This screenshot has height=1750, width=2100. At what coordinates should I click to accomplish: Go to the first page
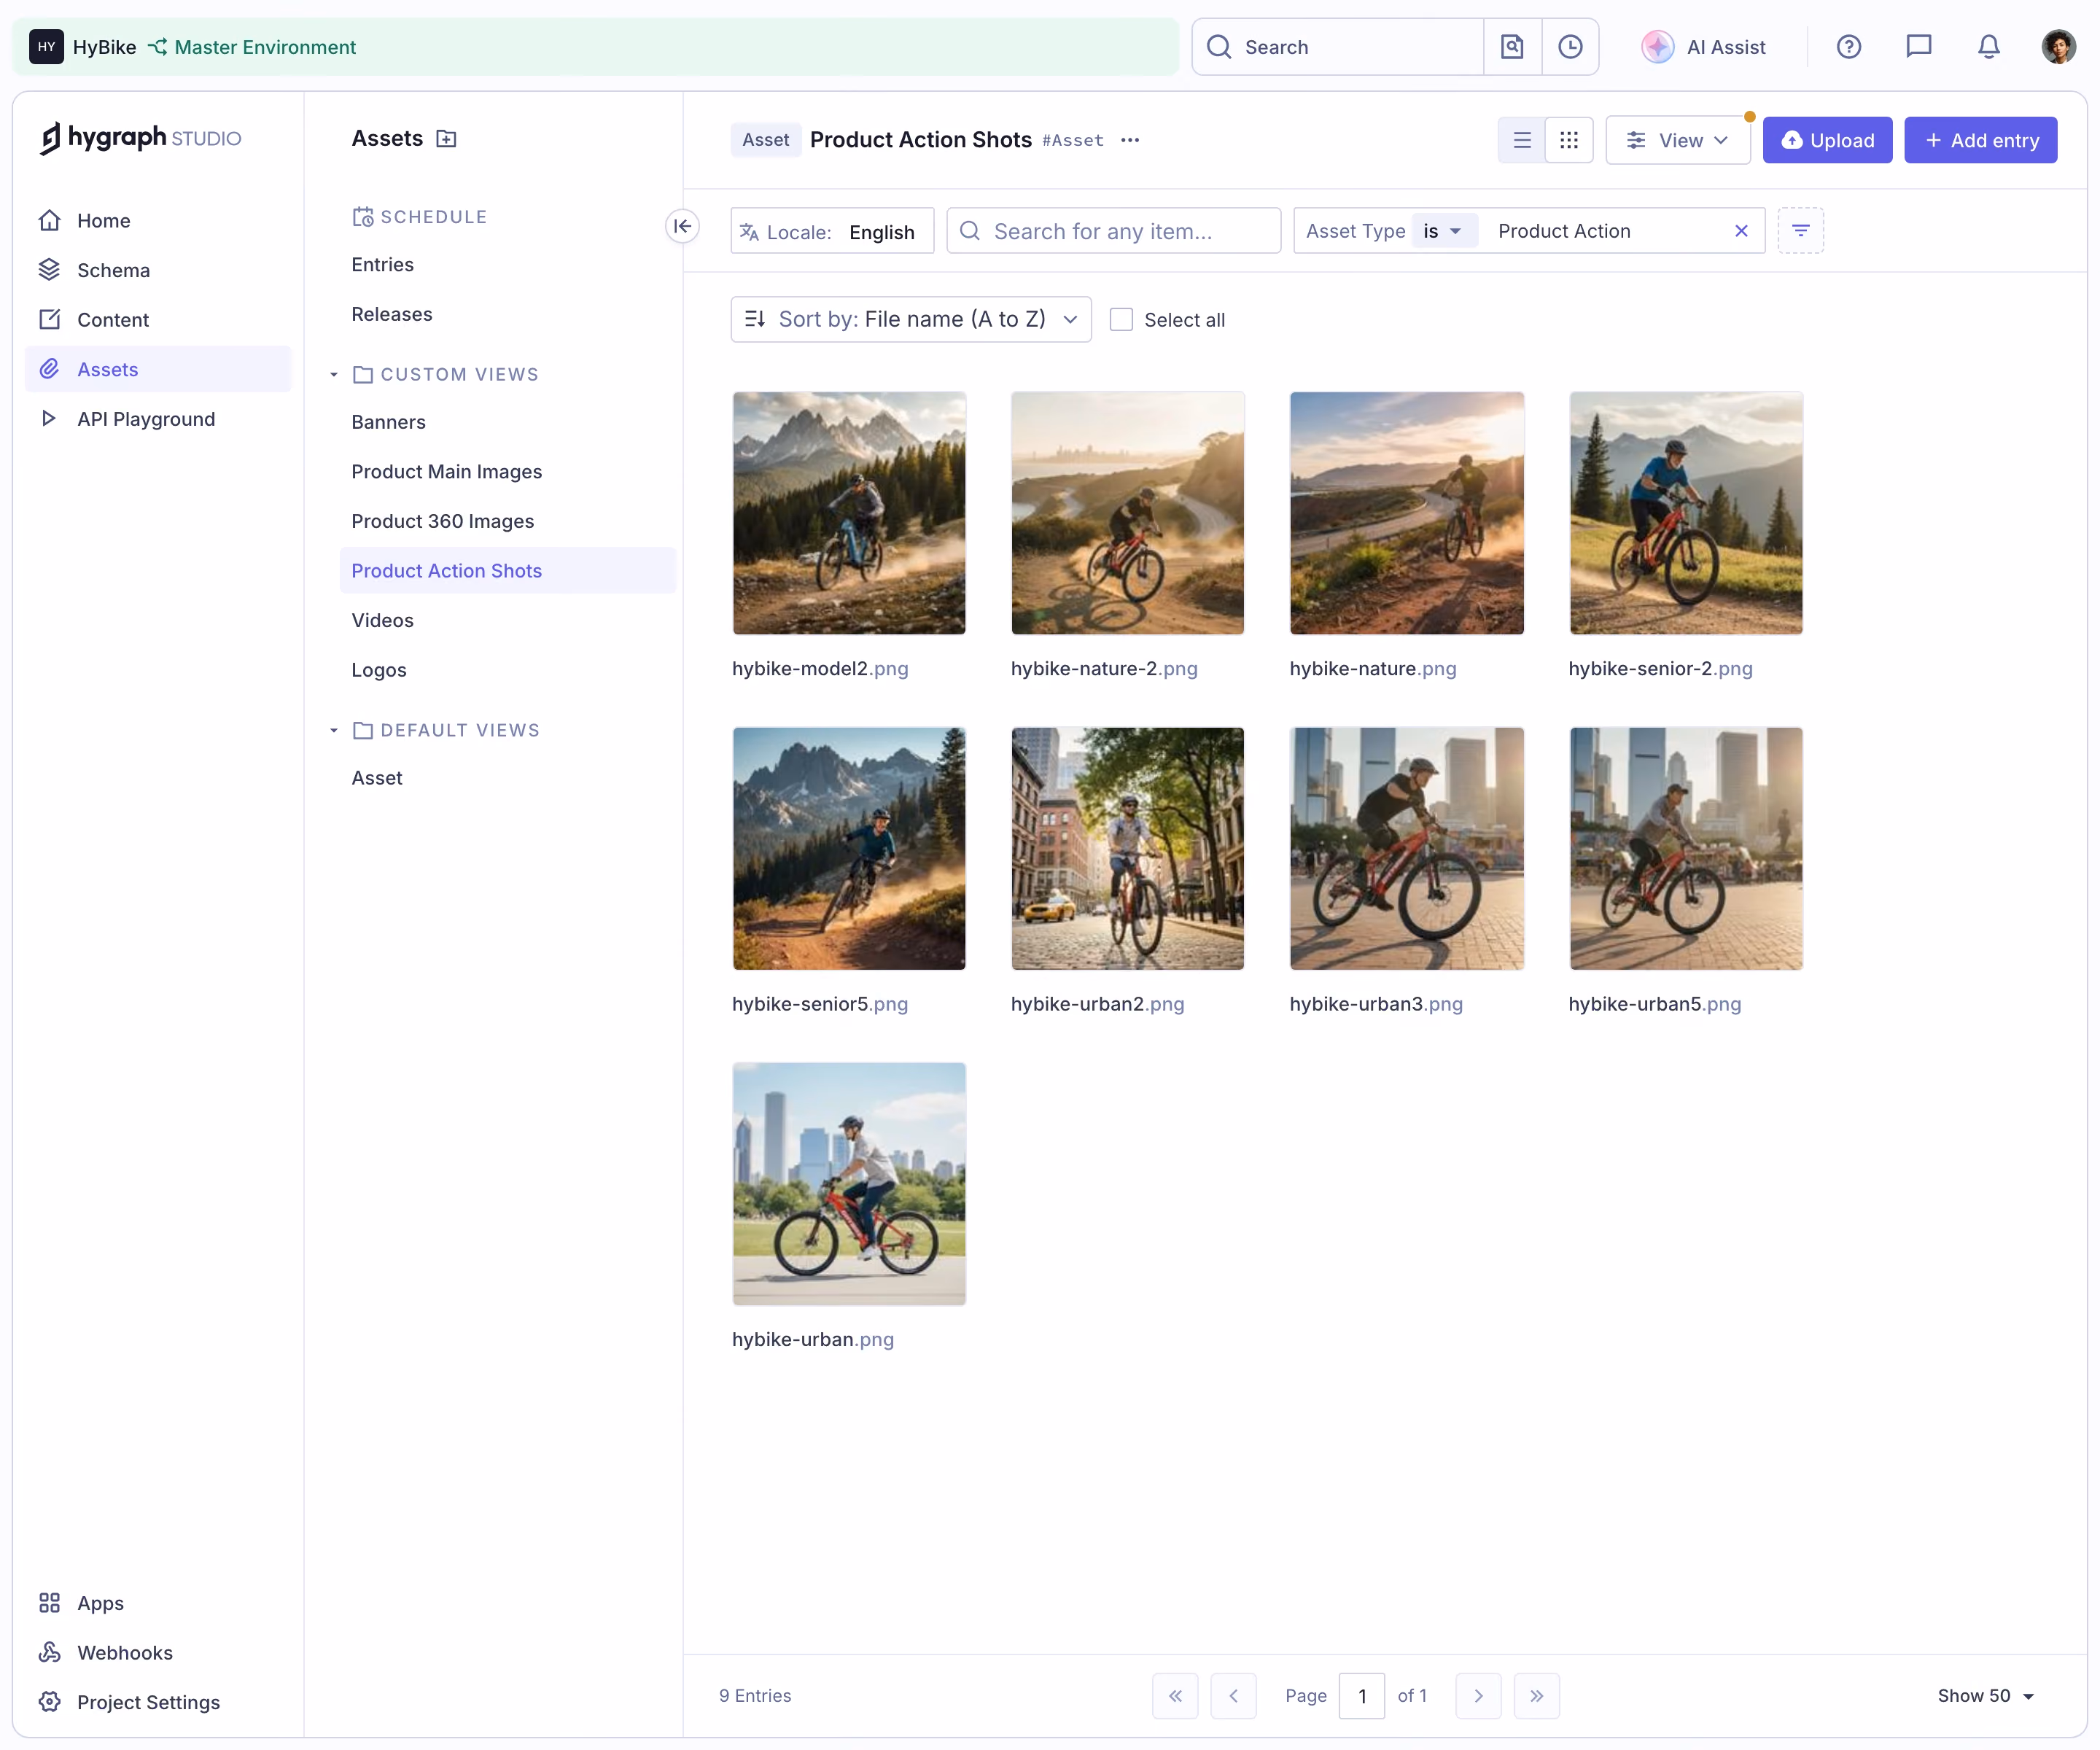(1175, 1696)
